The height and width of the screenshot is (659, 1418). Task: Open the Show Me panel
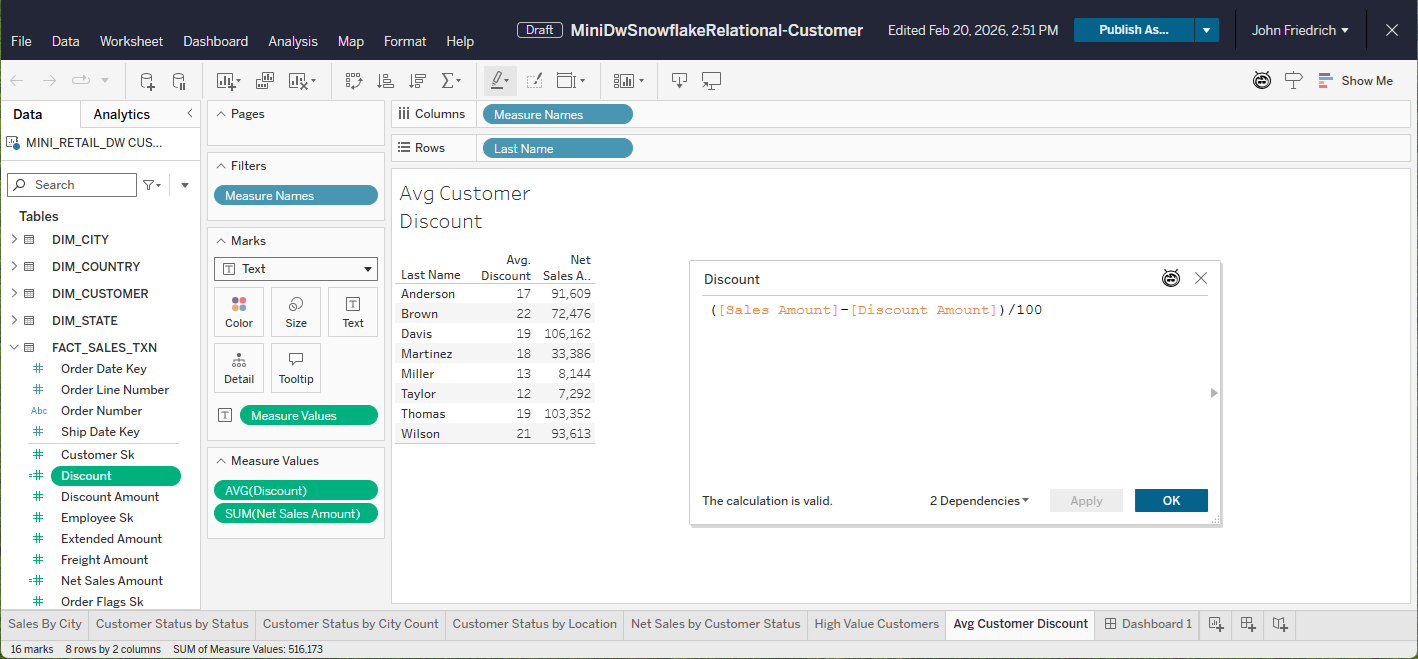pos(1355,81)
